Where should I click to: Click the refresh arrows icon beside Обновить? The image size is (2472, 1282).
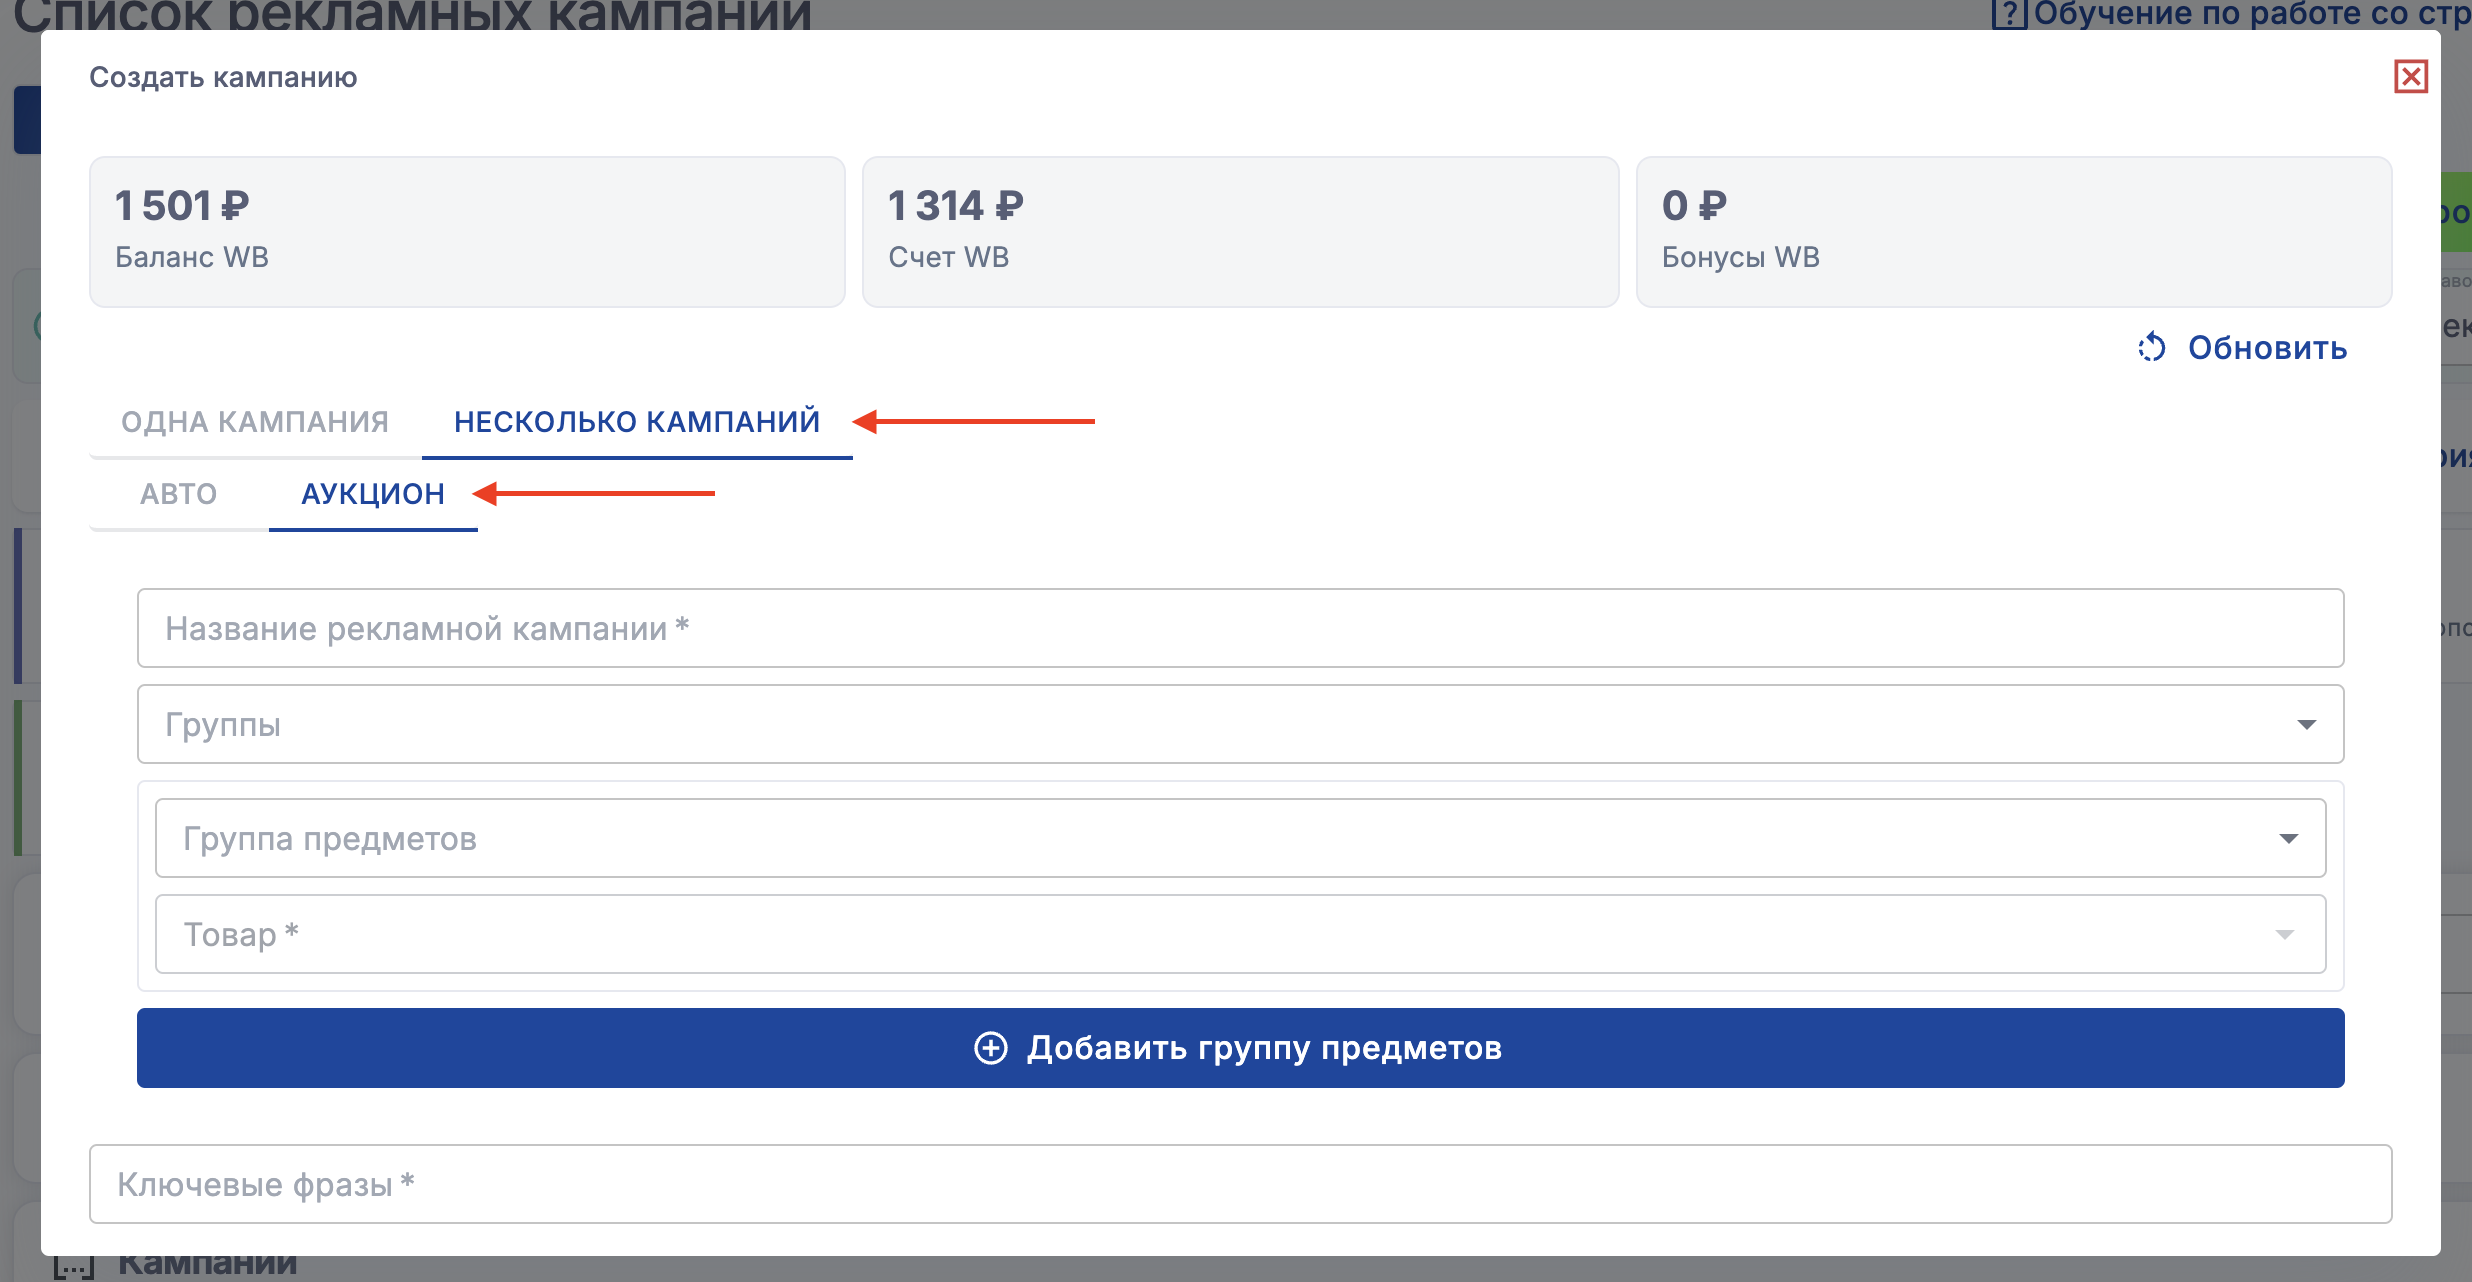pos(2152,348)
